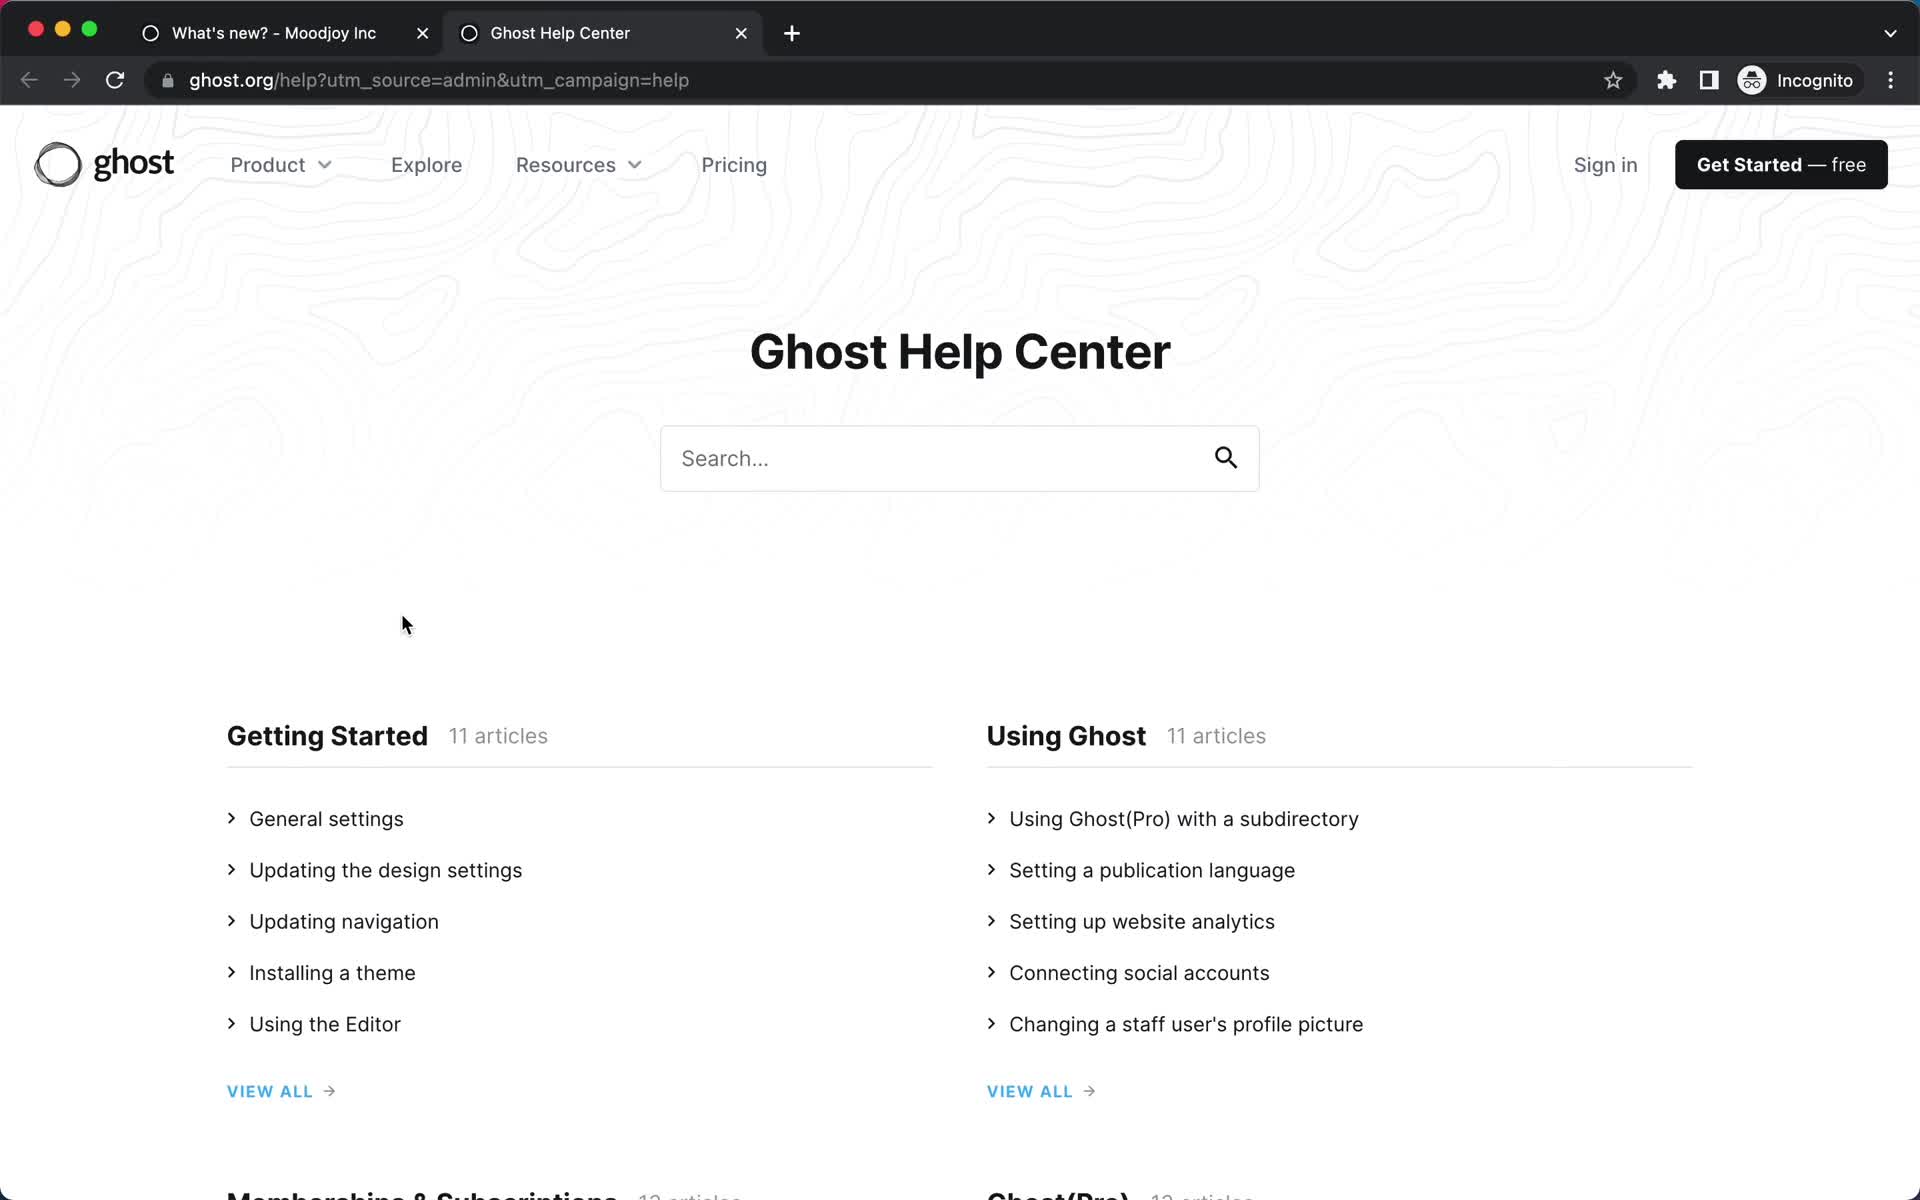Click the browser extensions puzzle icon
Image resolution: width=1920 pixels, height=1200 pixels.
tap(1666, 79)
